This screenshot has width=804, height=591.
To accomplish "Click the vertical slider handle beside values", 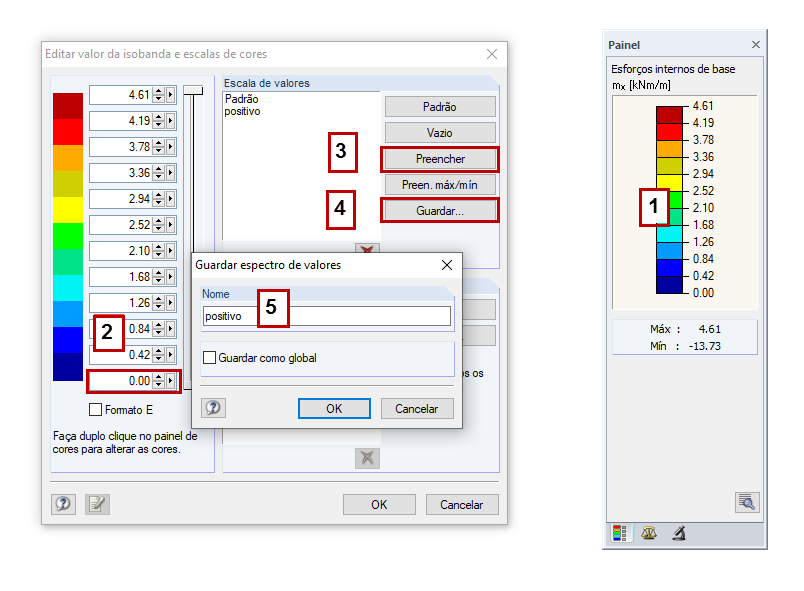I will tap(193, 90).
